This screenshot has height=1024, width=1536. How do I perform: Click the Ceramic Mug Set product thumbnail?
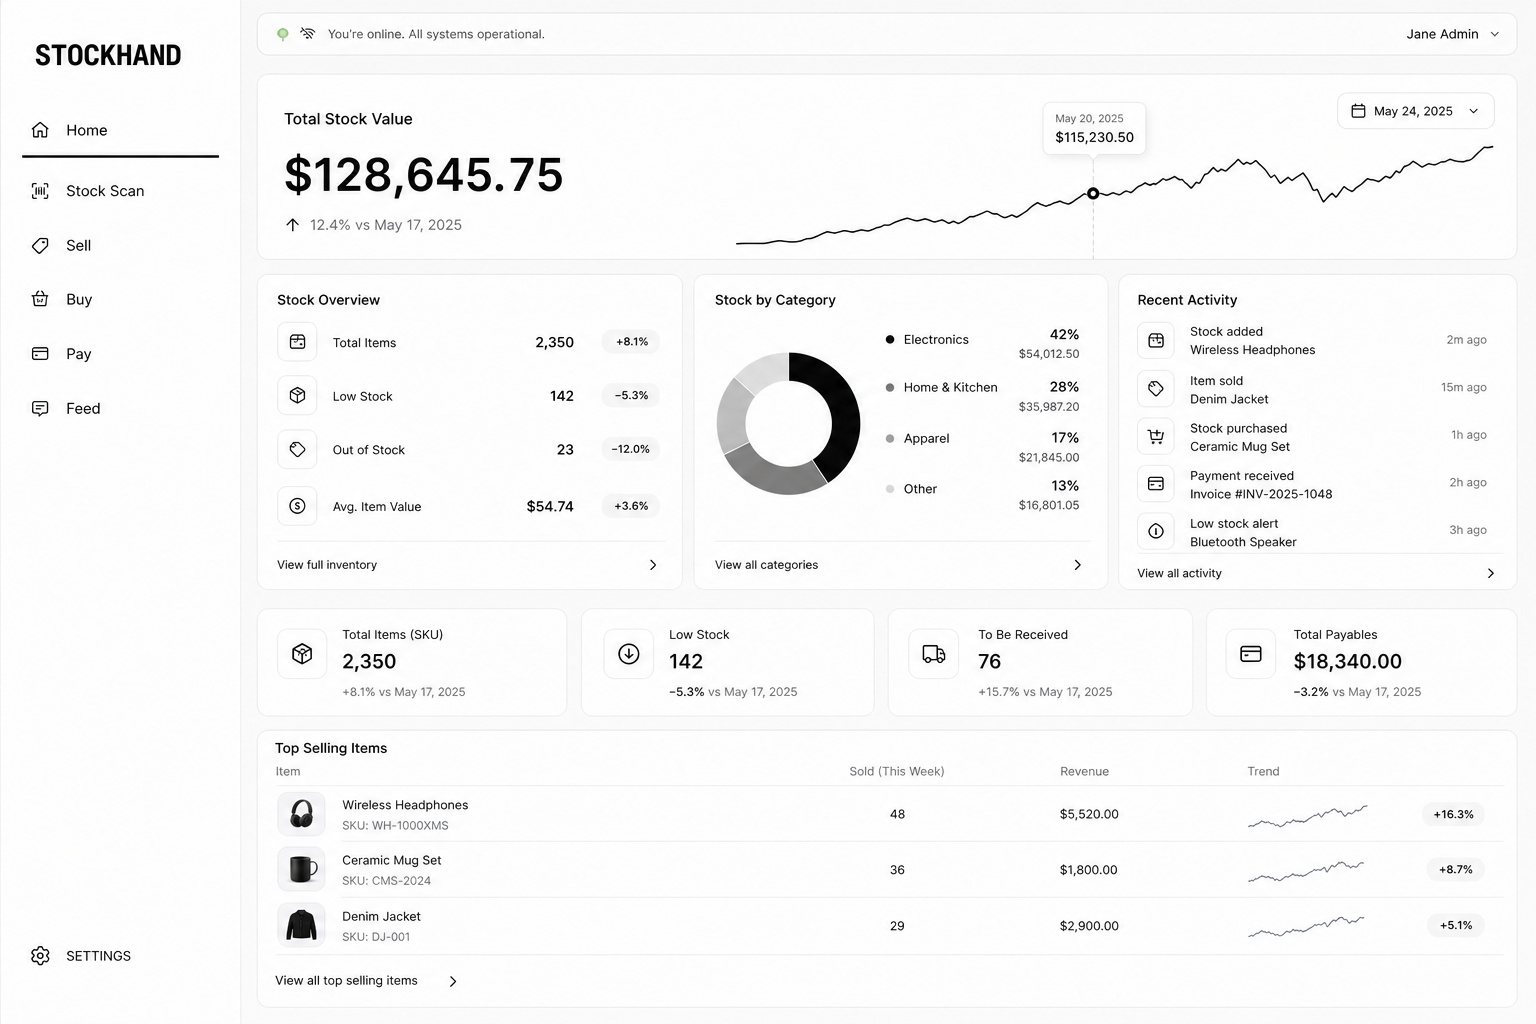tap(301, 870)
